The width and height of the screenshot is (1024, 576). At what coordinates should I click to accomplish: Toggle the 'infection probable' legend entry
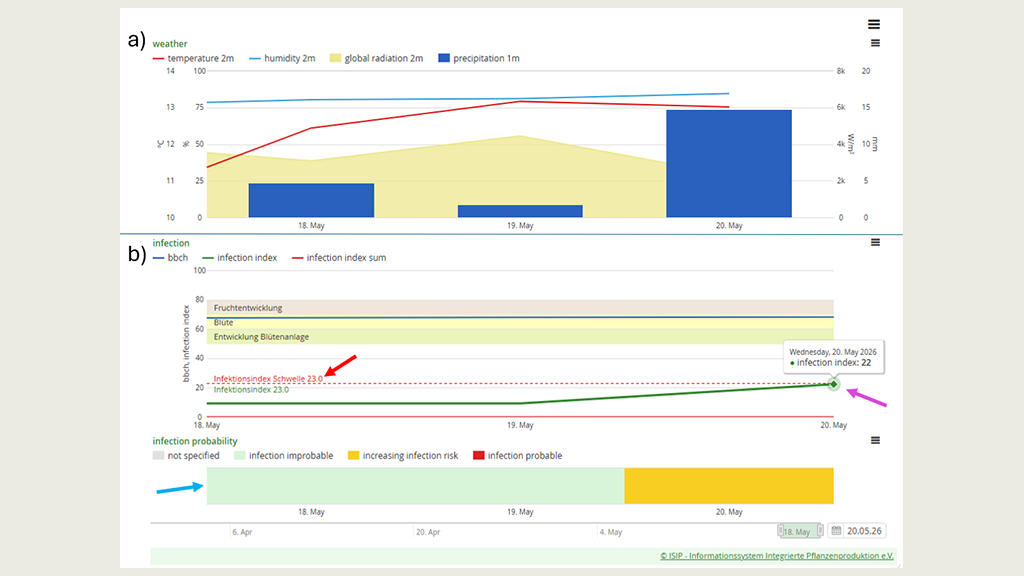[517, 455]
